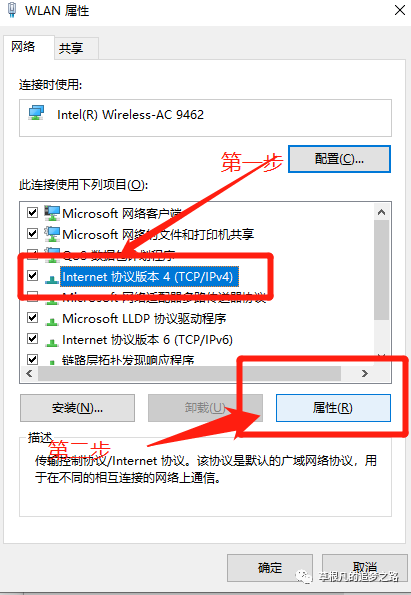Screen dimensions: 411x595
Task: Click the Microsoft LLDP driver icon
Action: [52, 321]
